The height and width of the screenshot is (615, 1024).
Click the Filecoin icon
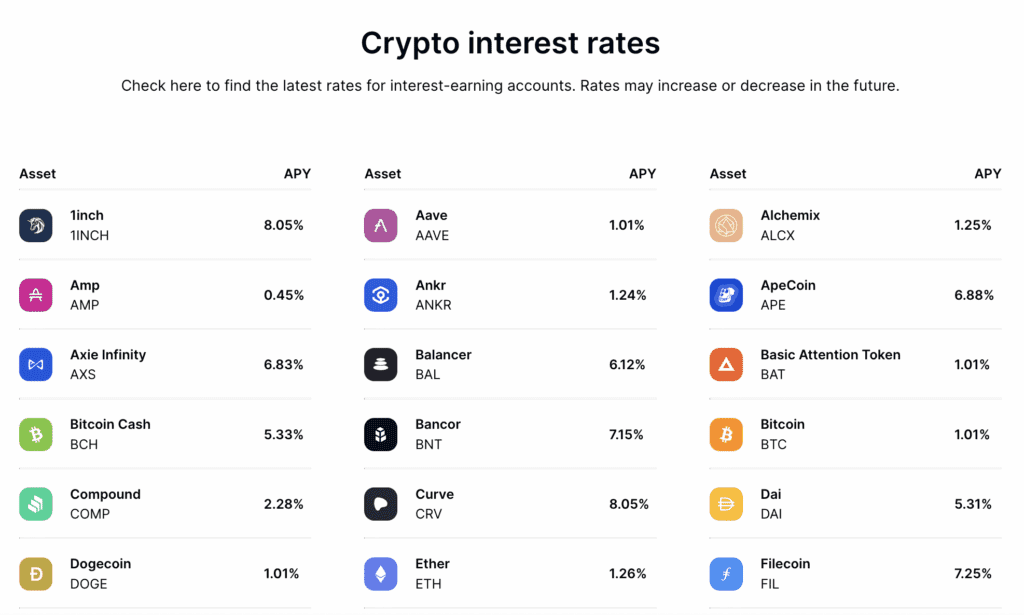(726, 573)
